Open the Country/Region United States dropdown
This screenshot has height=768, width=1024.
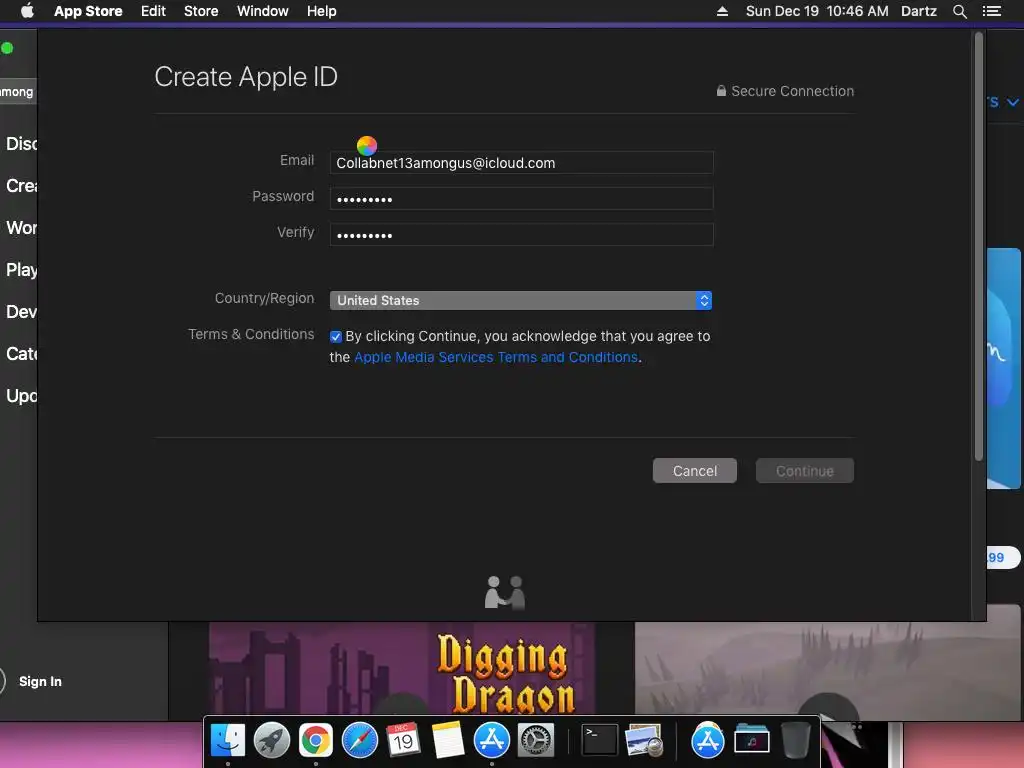(520, 300)
